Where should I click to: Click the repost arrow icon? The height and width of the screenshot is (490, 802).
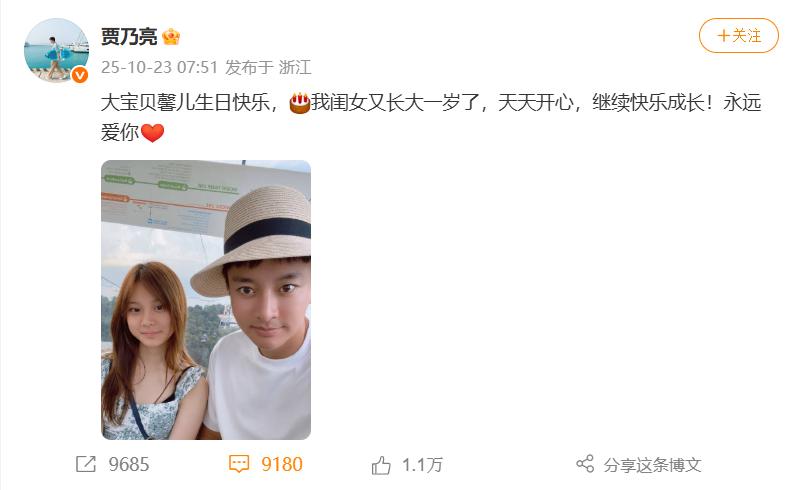(85, 464)
